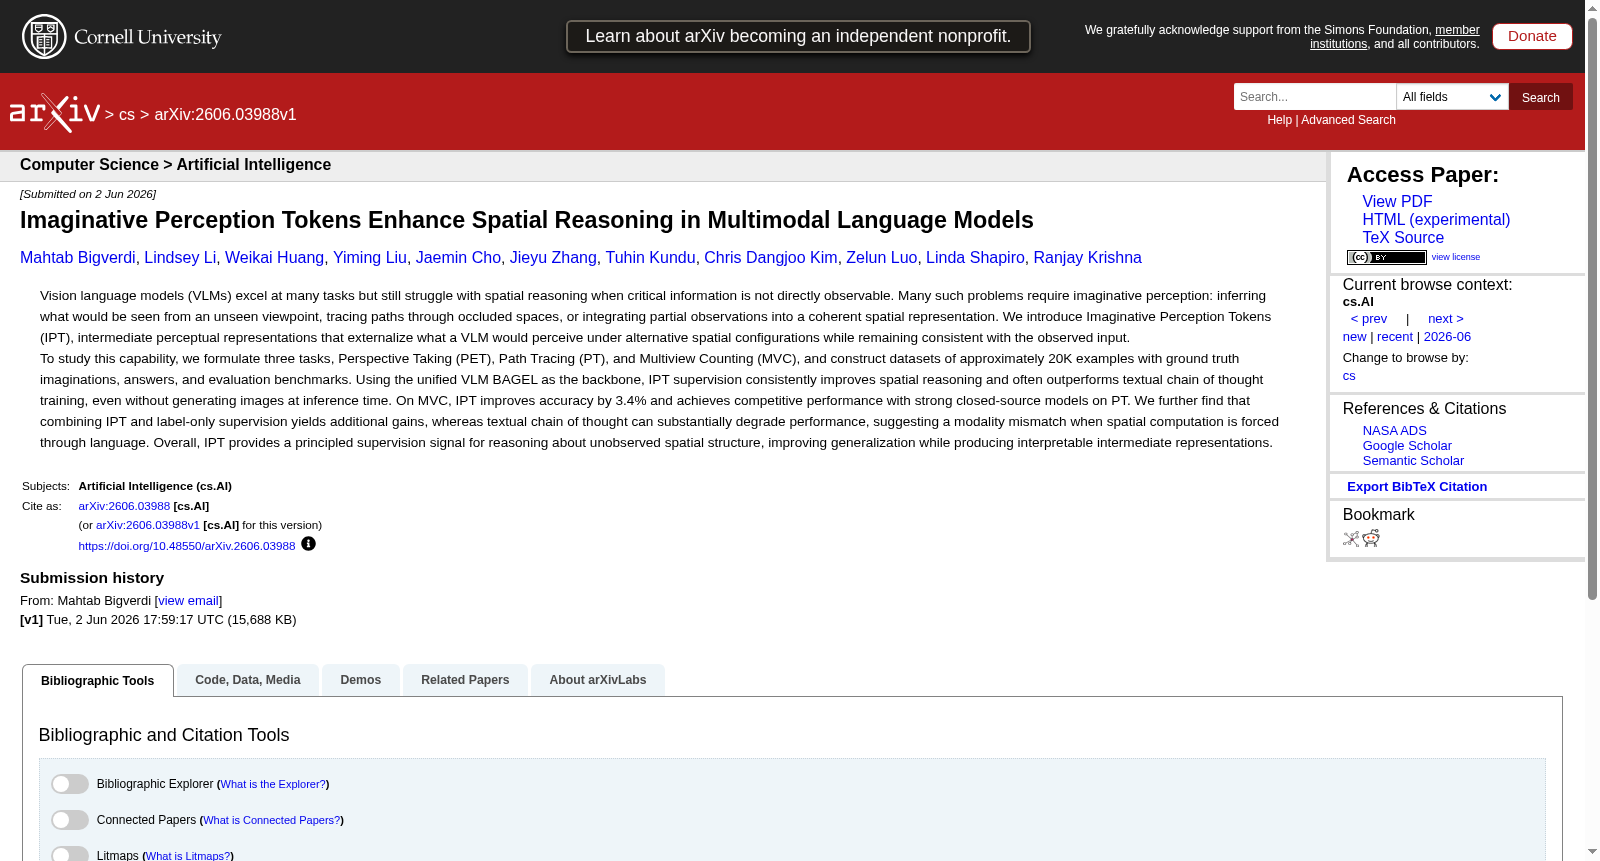Open View PDF link
This screenshot has width=1600, height=861.
(x=1397, y=202)
